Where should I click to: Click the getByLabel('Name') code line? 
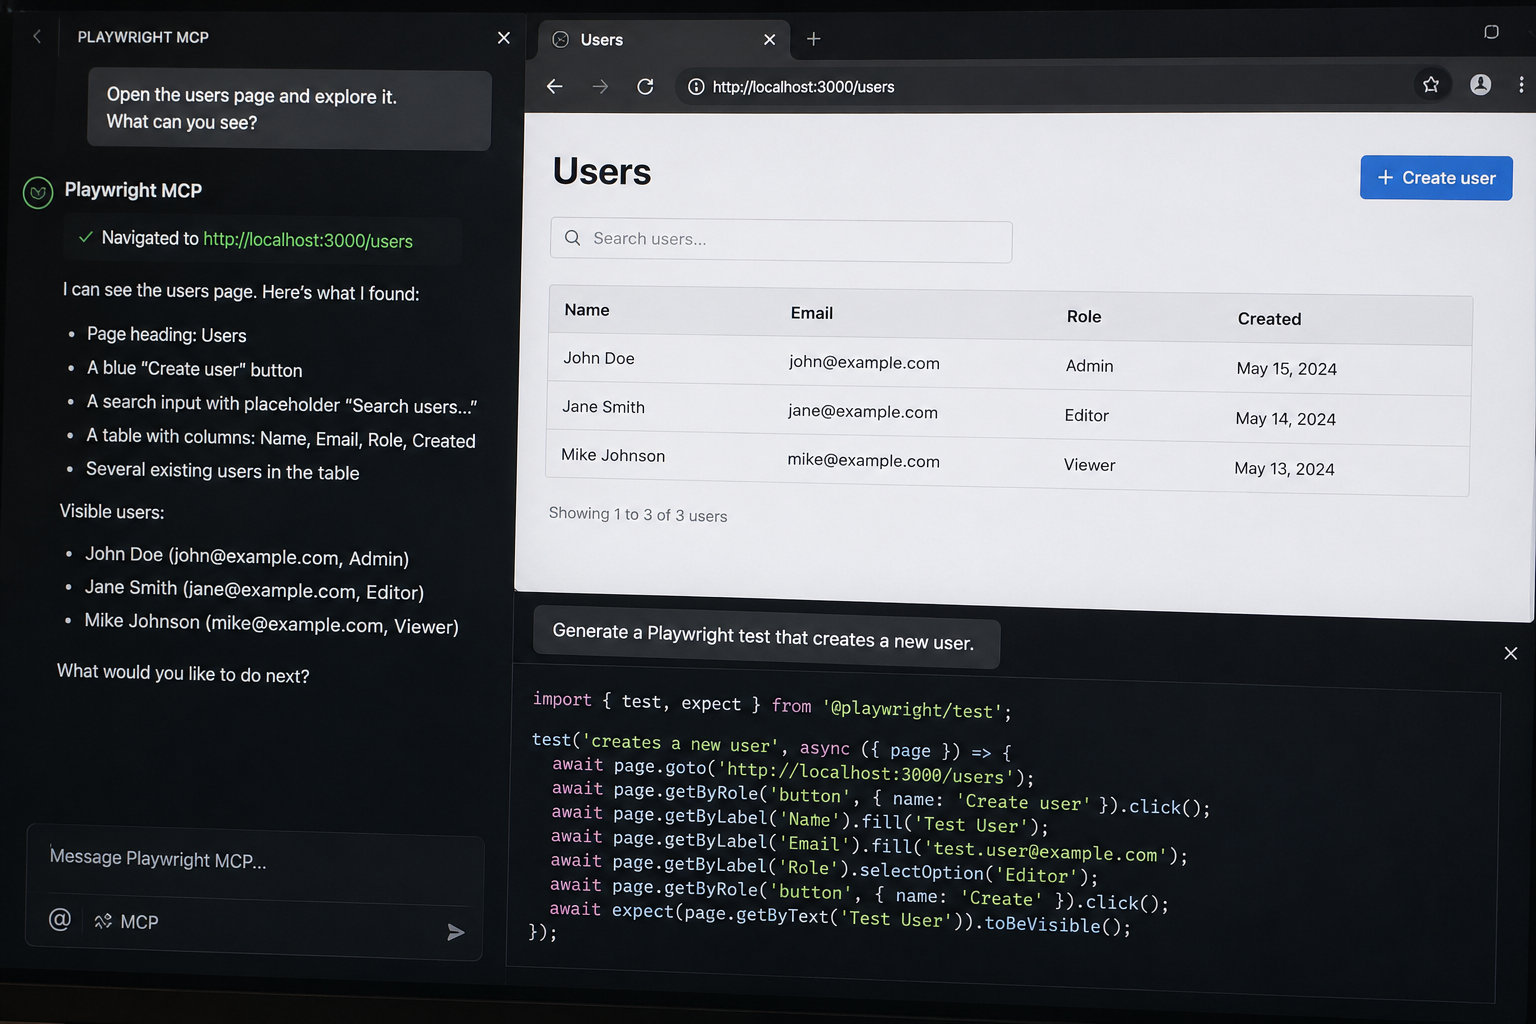click(800, 819)
